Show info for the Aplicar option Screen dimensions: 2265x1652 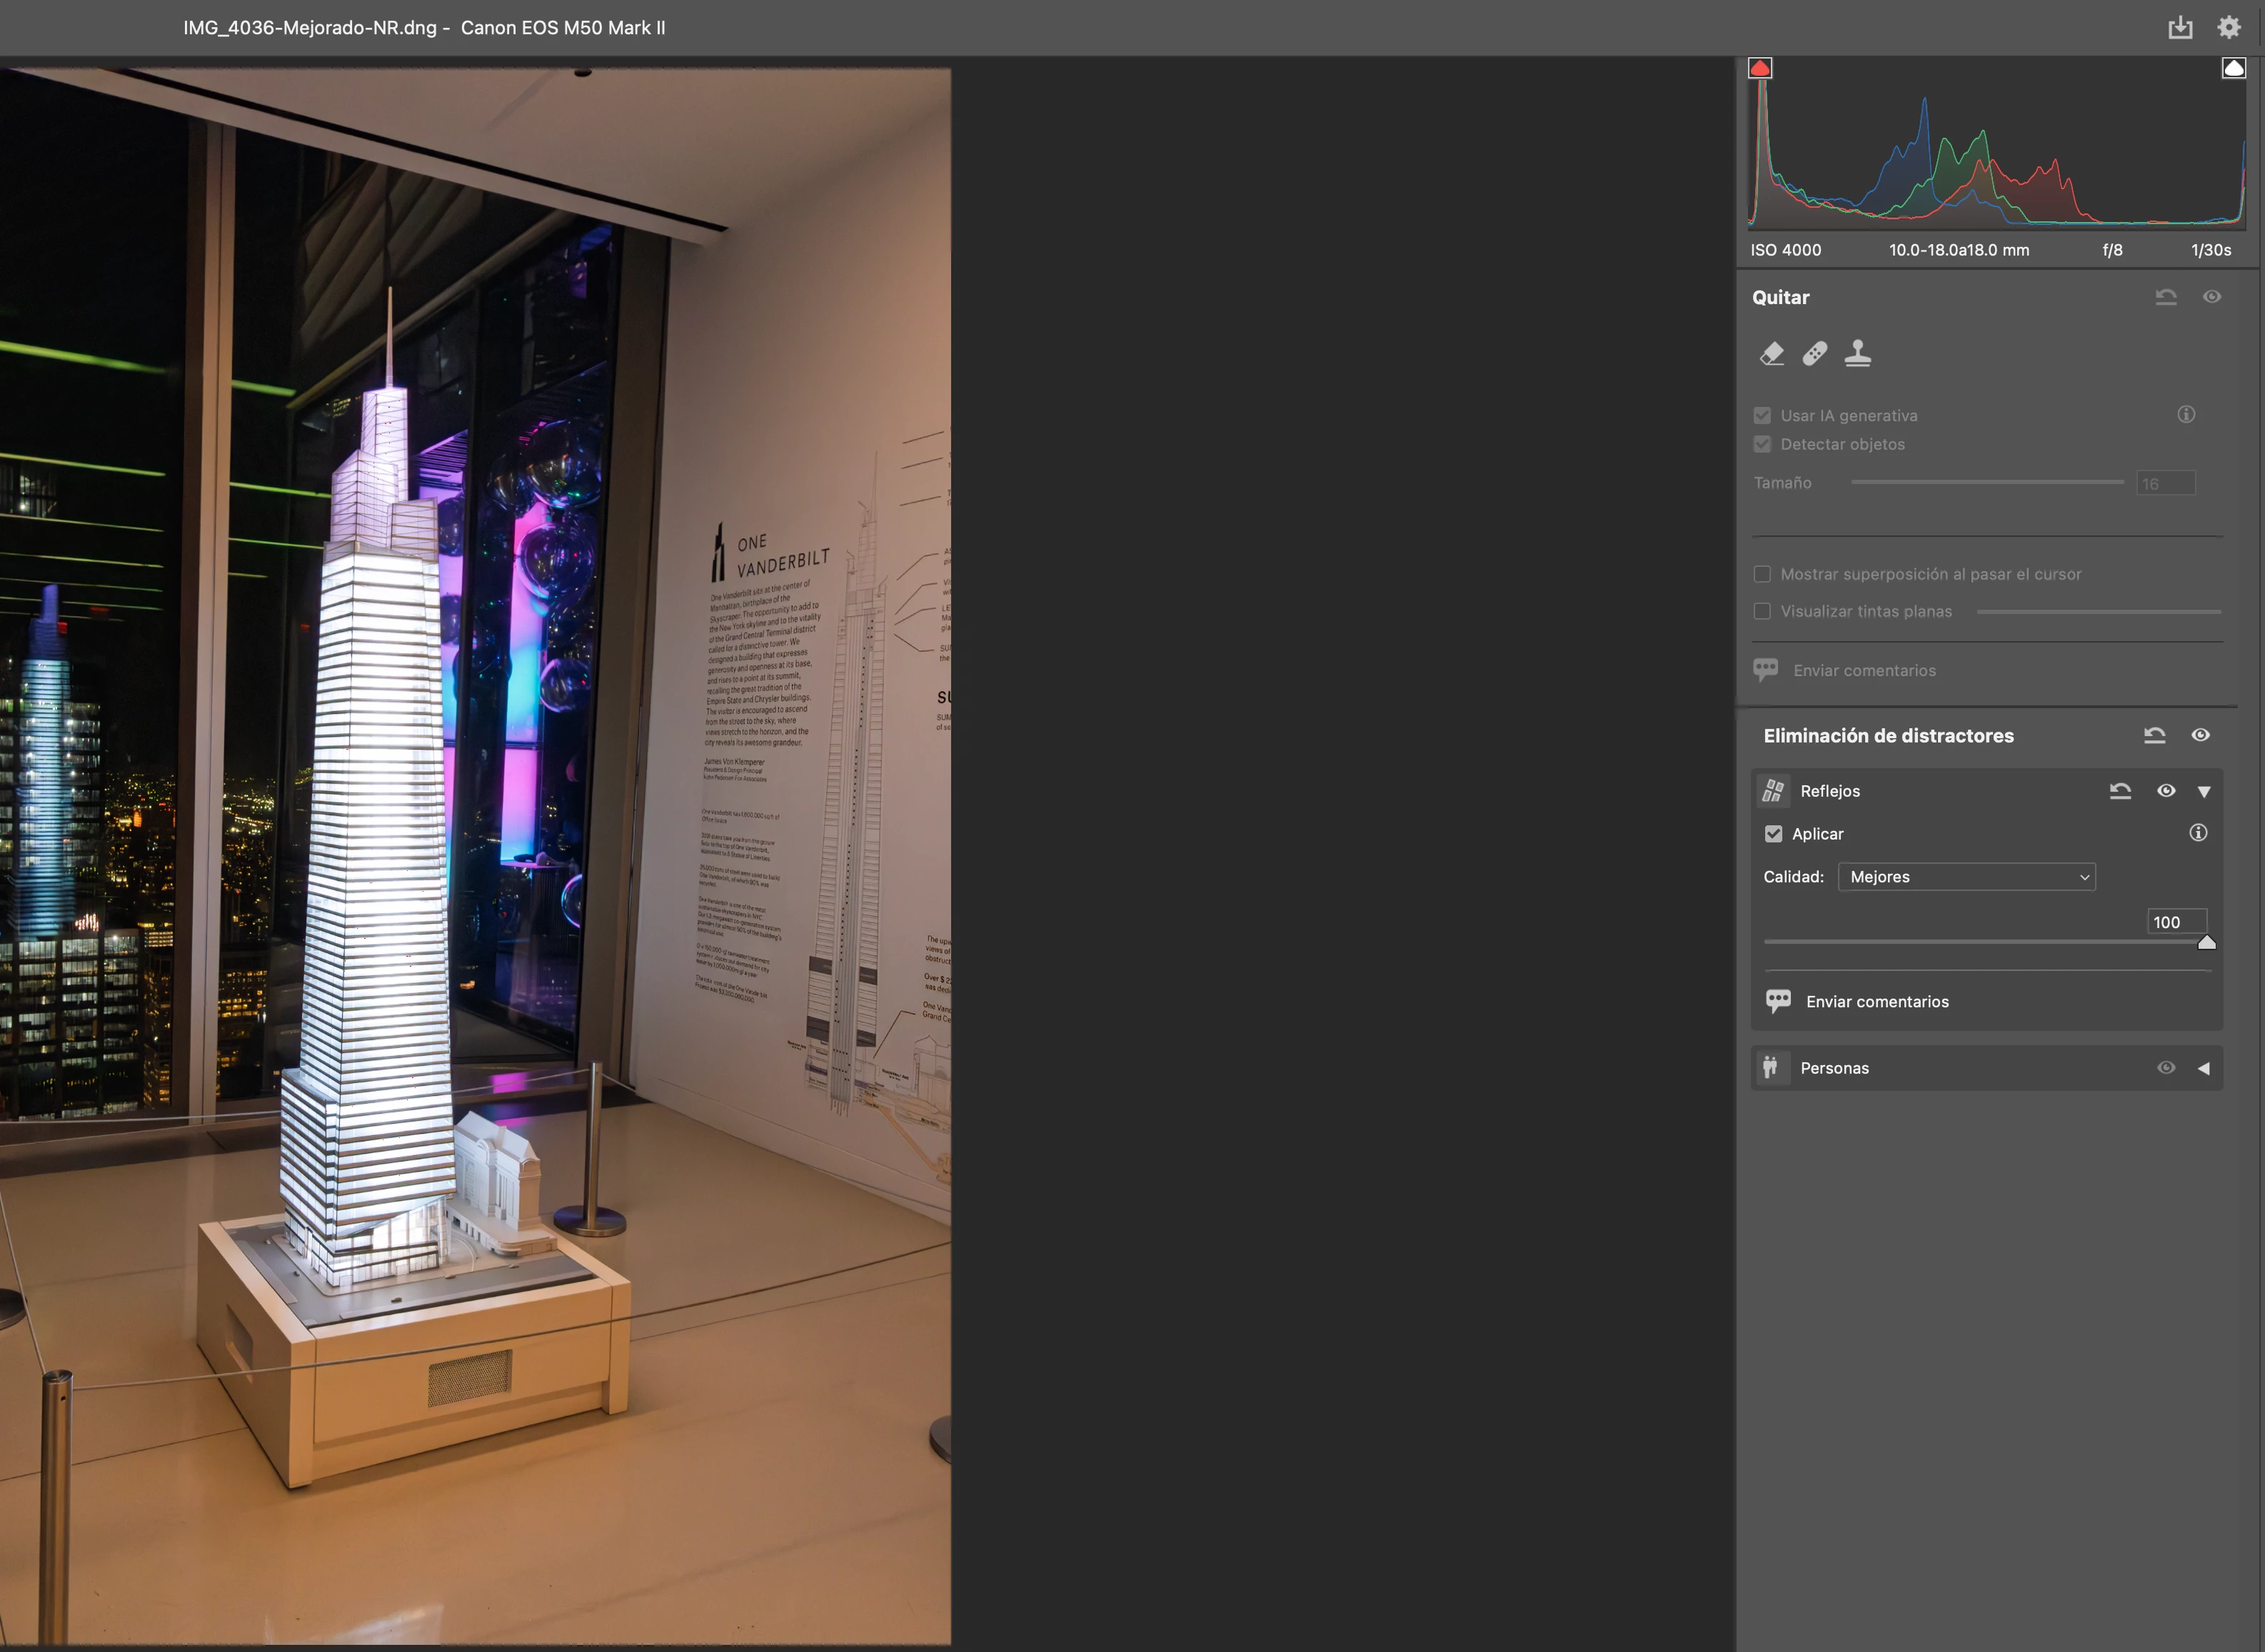[2198, 833]
